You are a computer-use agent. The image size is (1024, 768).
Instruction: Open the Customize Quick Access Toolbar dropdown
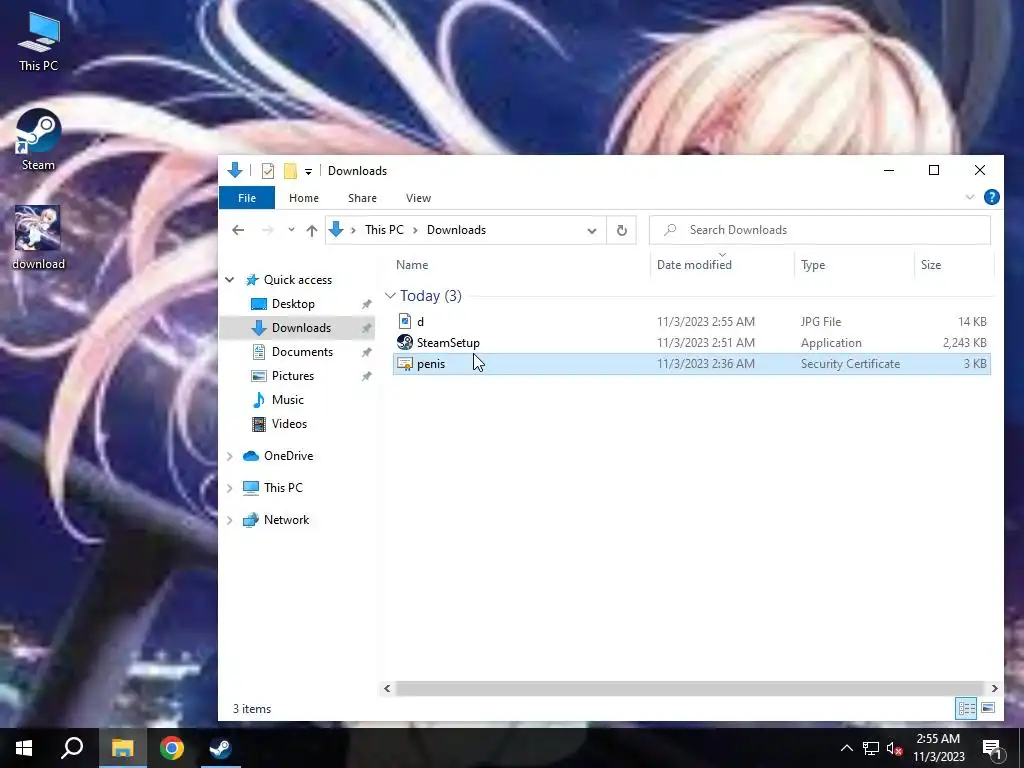308,172
